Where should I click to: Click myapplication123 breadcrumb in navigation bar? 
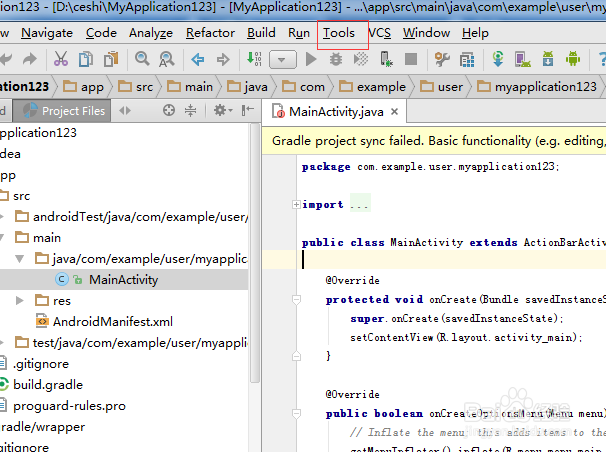pos(537,87)
